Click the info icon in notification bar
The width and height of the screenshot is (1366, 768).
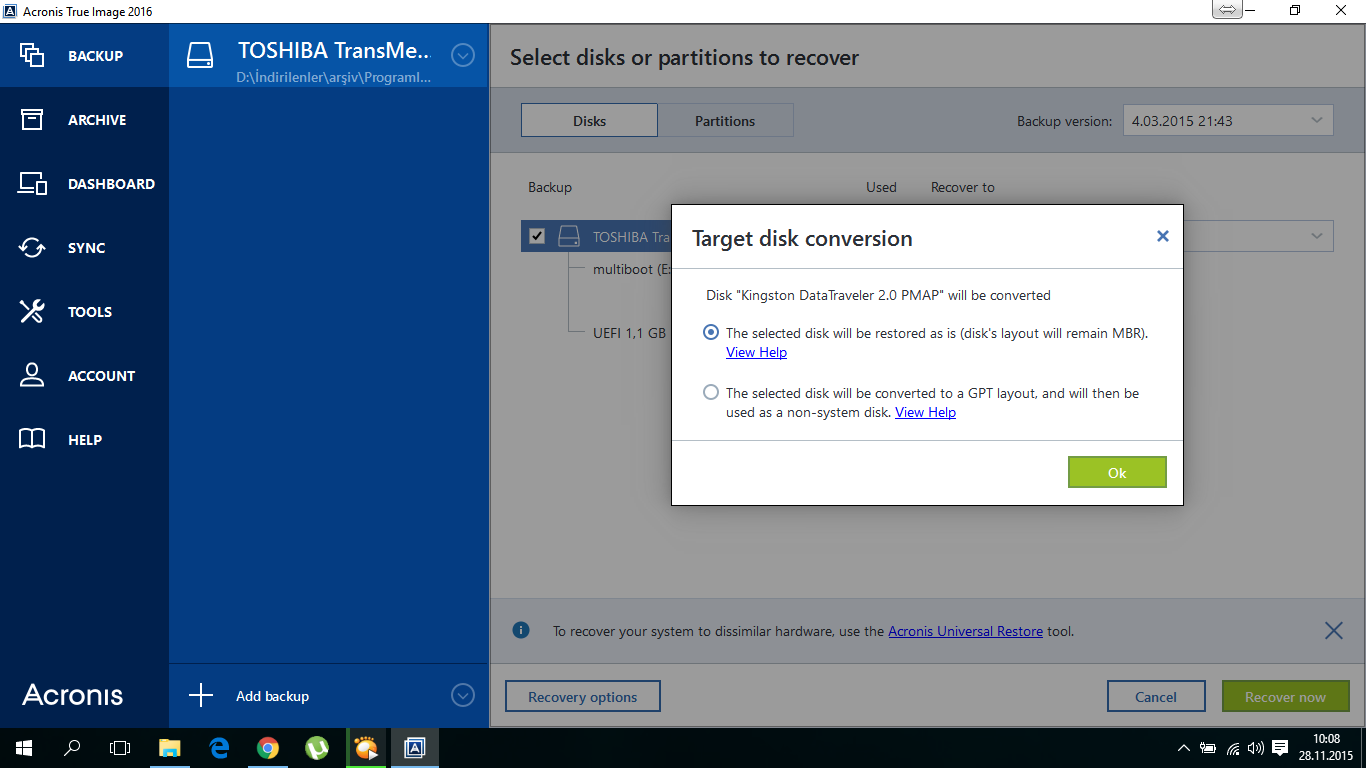[x=521, y=630]
